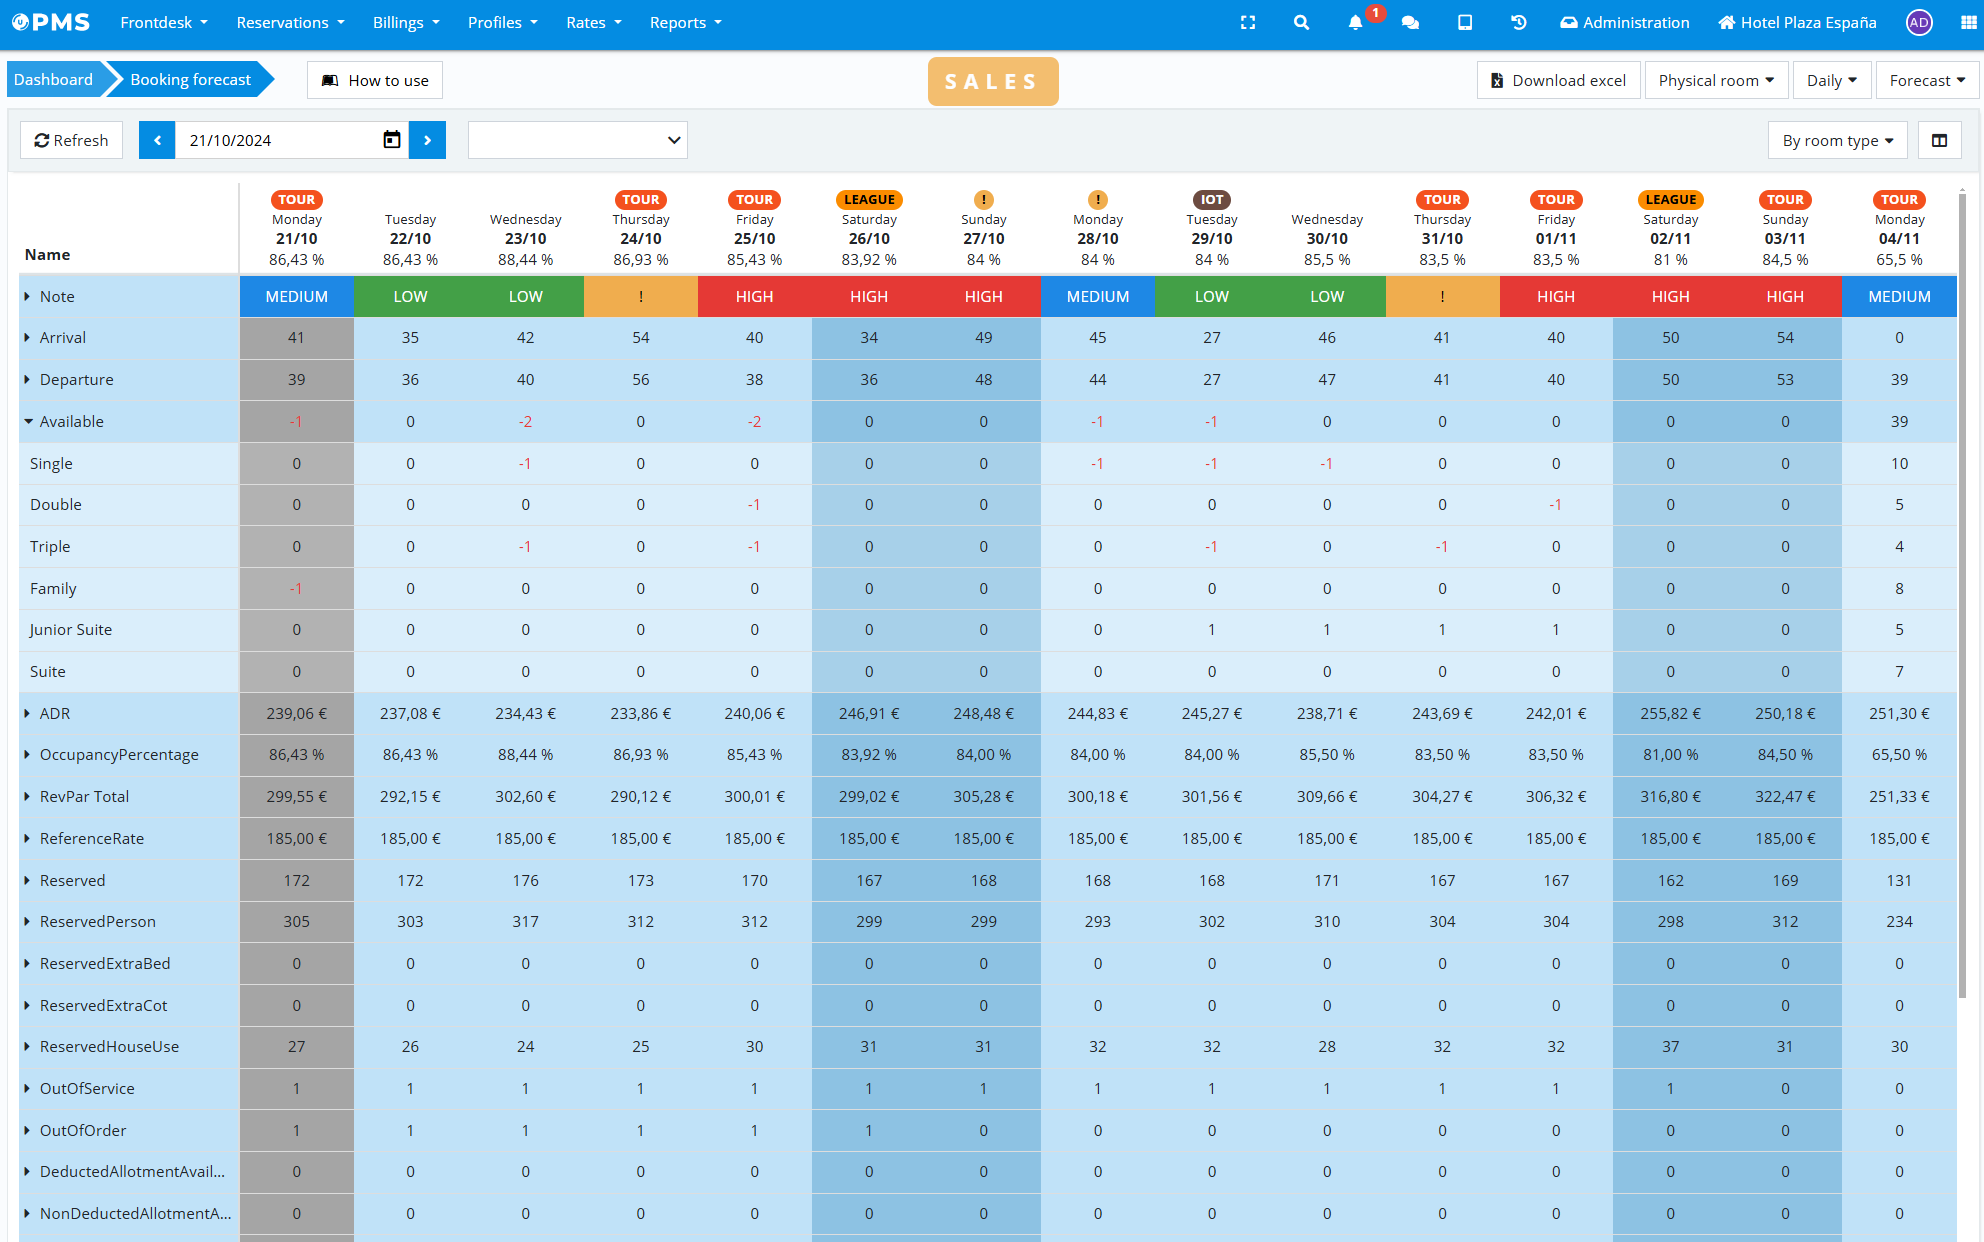1984x1242 pixels.
Task: Expand the ADR row
Action: click(27, 714)
